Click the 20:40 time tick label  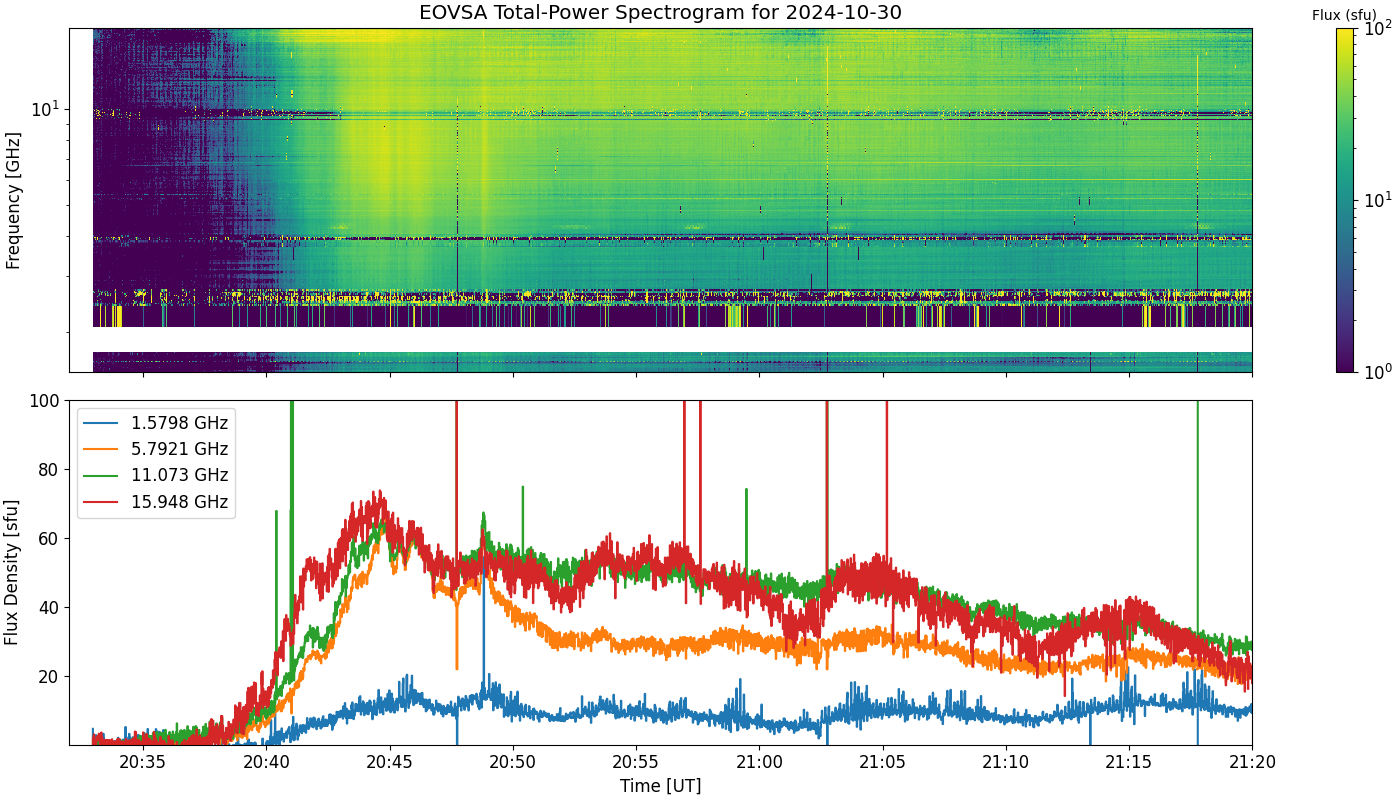[266, 763]
